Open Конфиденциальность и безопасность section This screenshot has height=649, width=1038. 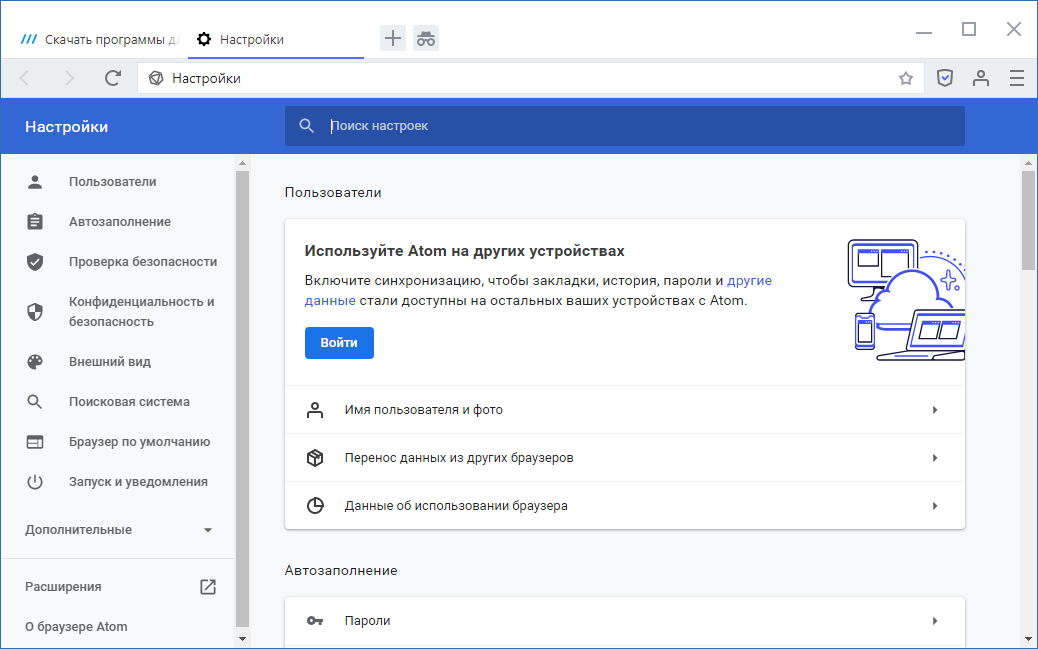[142, 311]
